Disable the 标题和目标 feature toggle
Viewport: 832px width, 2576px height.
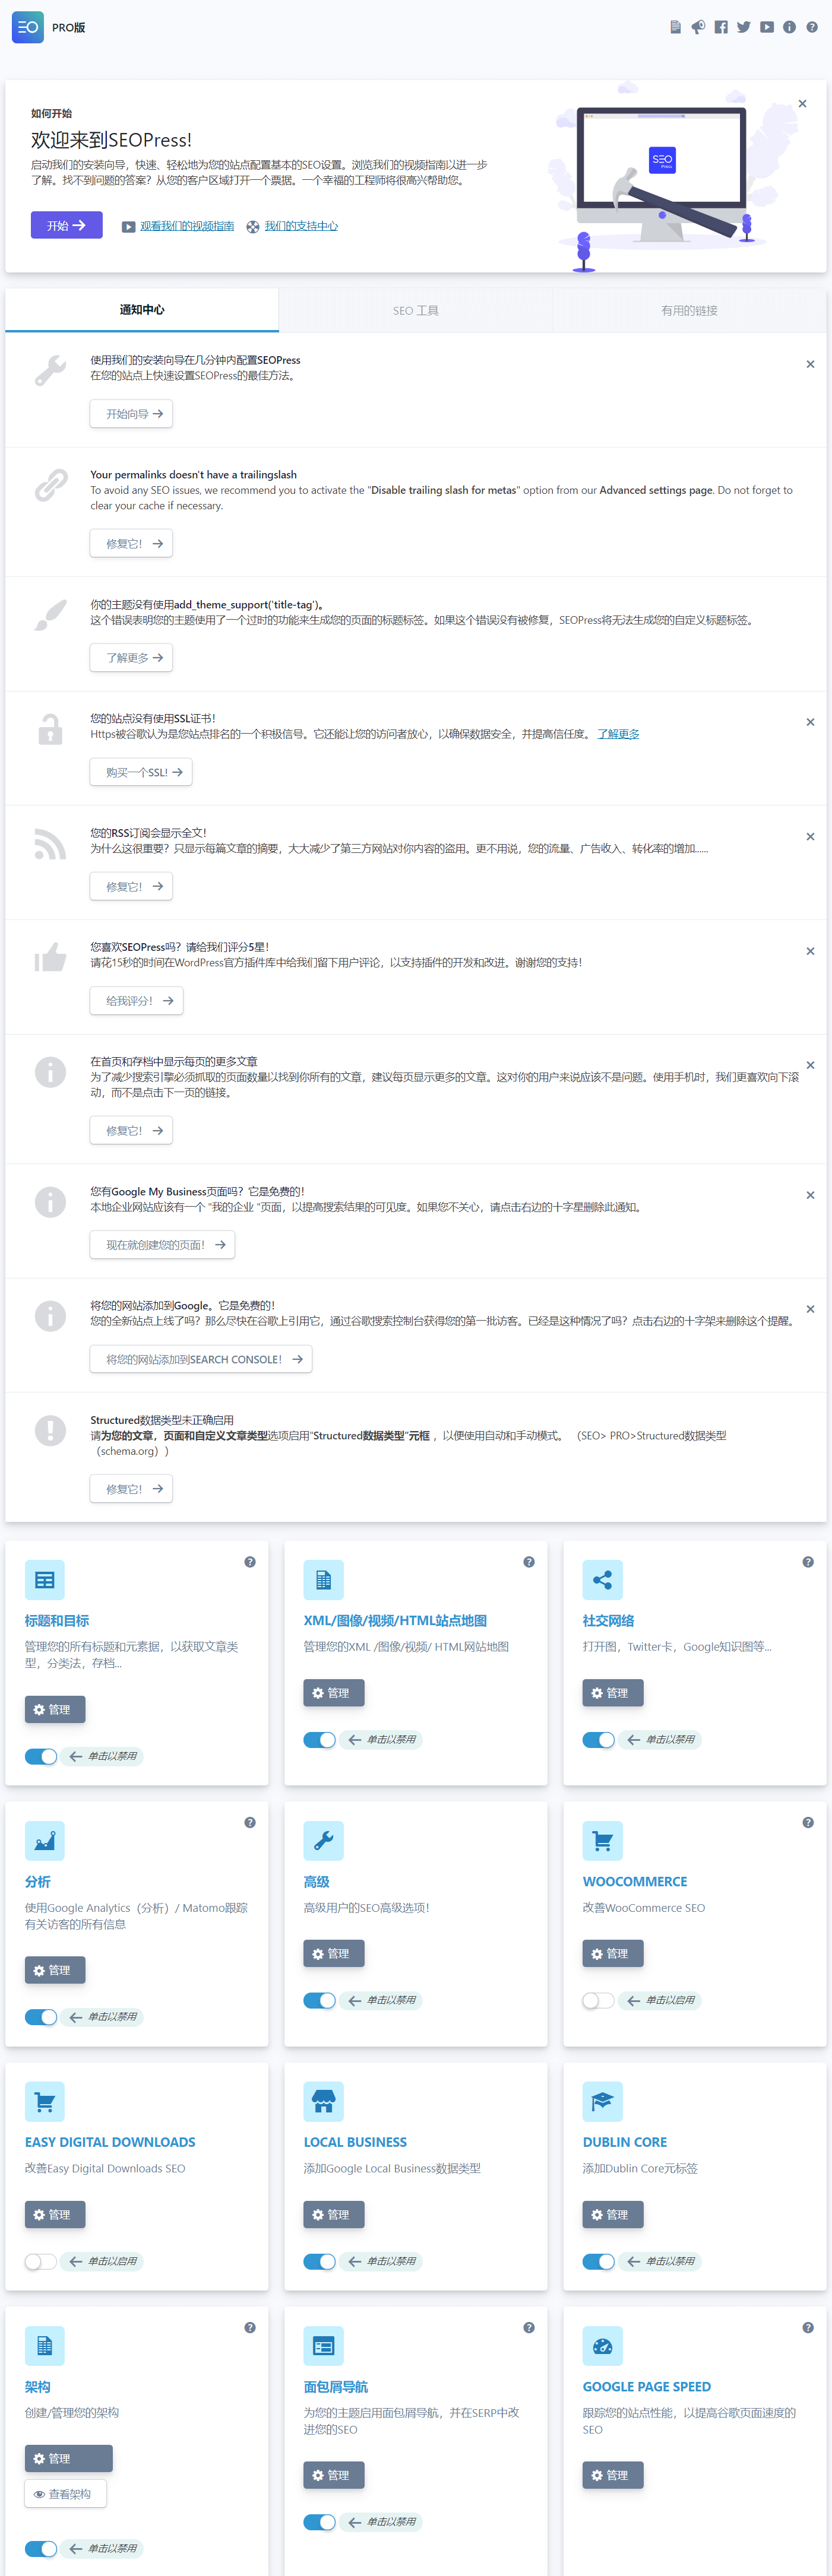41,1756
